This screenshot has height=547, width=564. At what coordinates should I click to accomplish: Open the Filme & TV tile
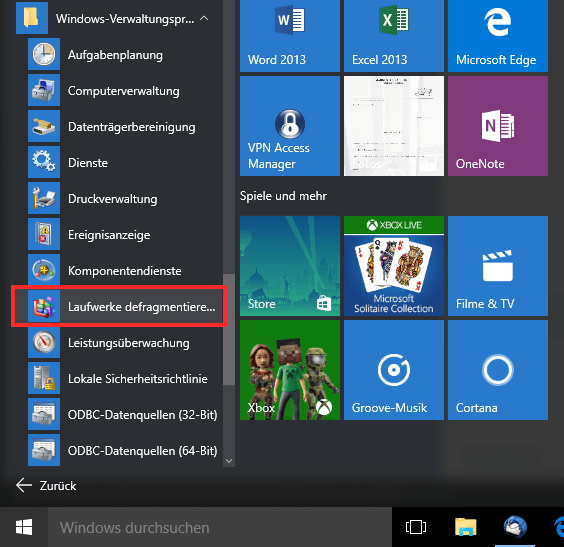(498, 266)
